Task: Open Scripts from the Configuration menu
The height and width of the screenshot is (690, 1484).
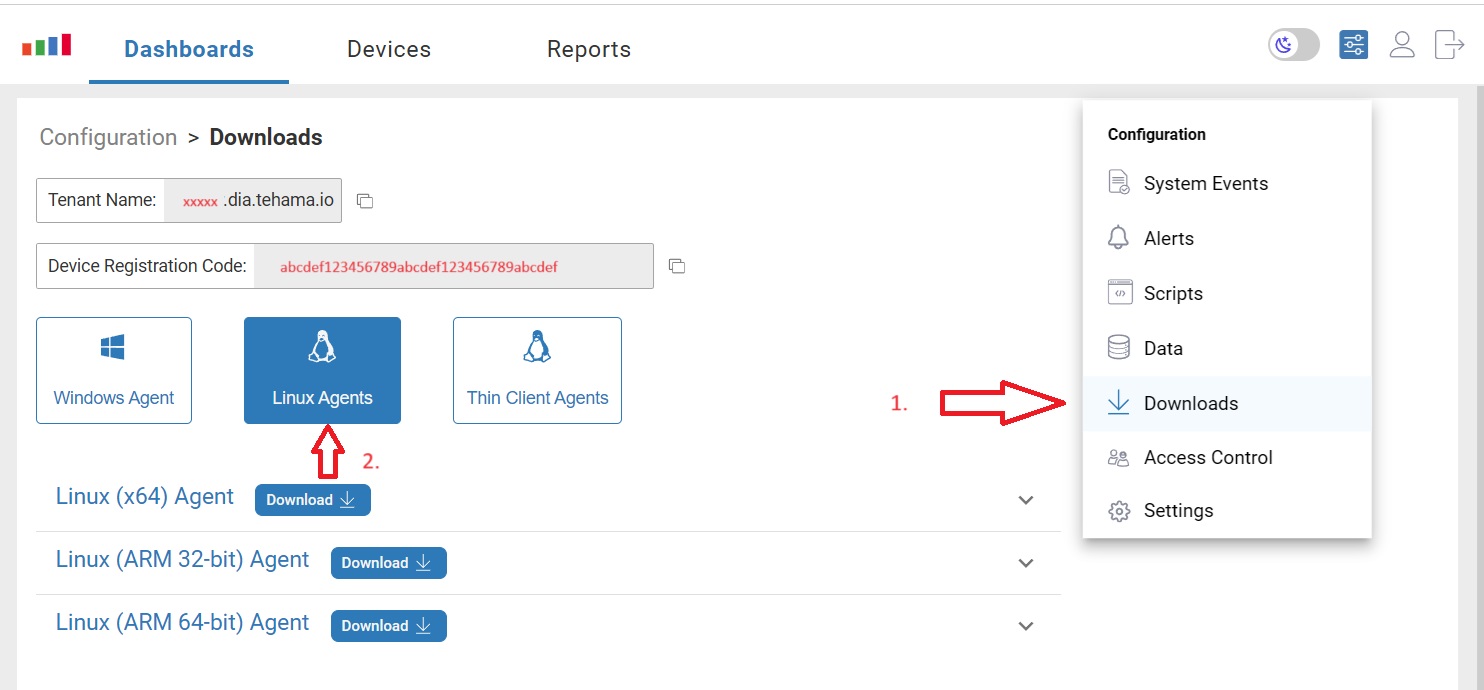Action: click(1173, 293)
